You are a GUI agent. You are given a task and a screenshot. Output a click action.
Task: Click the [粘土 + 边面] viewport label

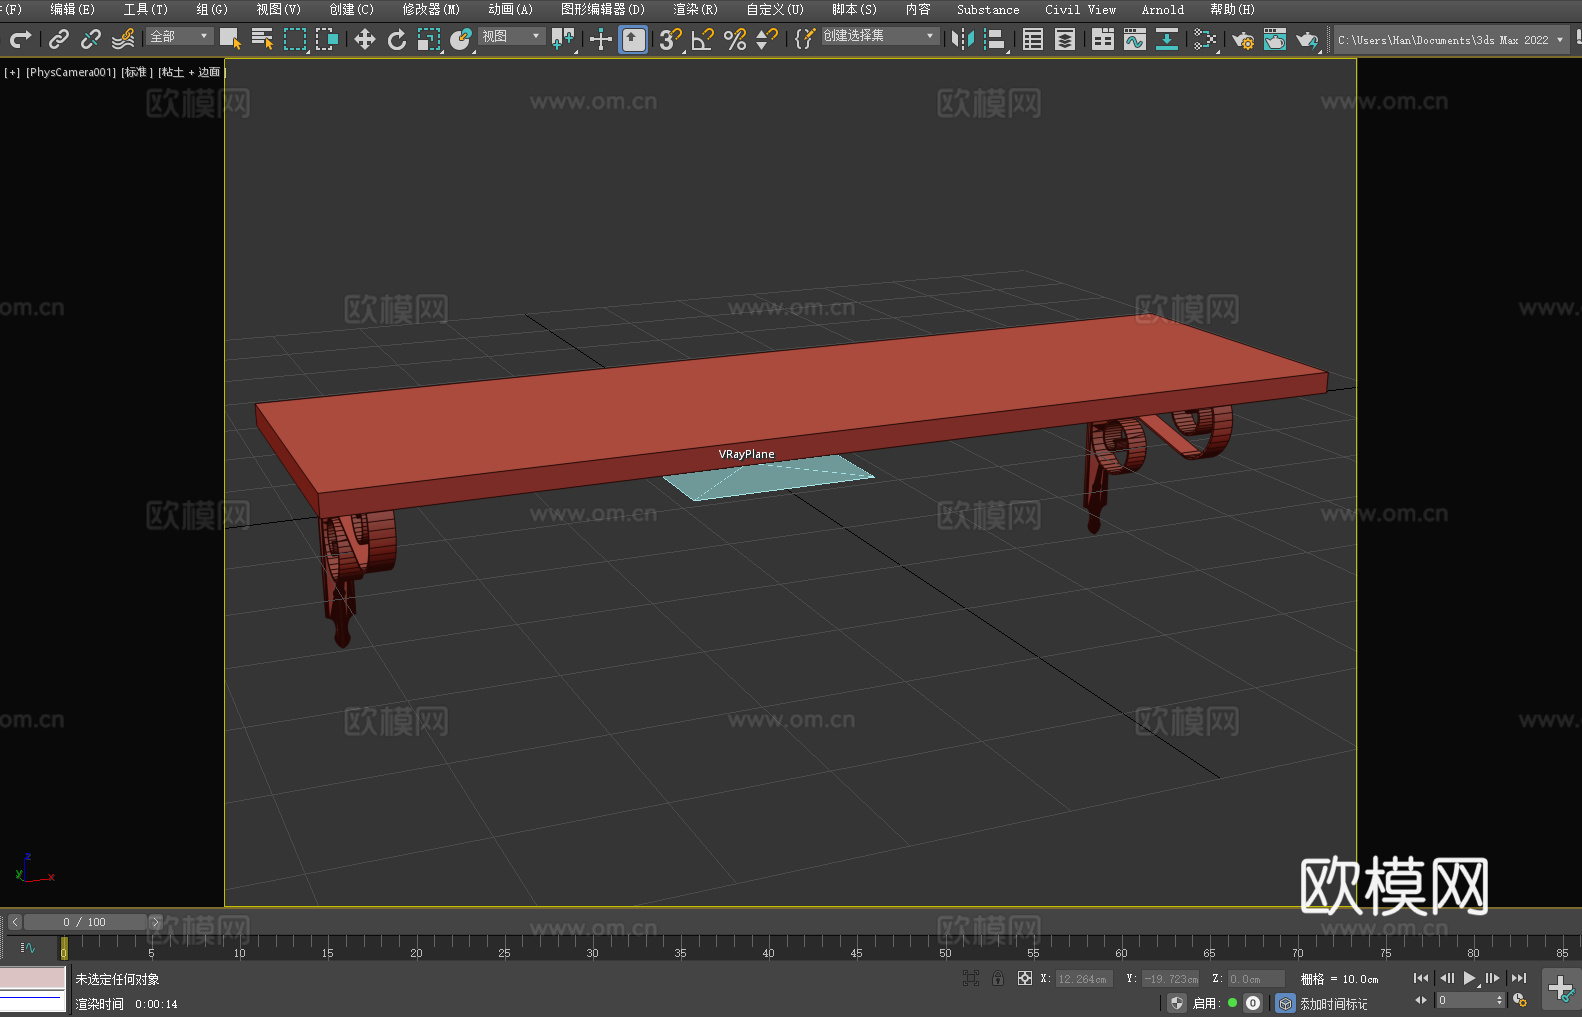tap(191, 72)
